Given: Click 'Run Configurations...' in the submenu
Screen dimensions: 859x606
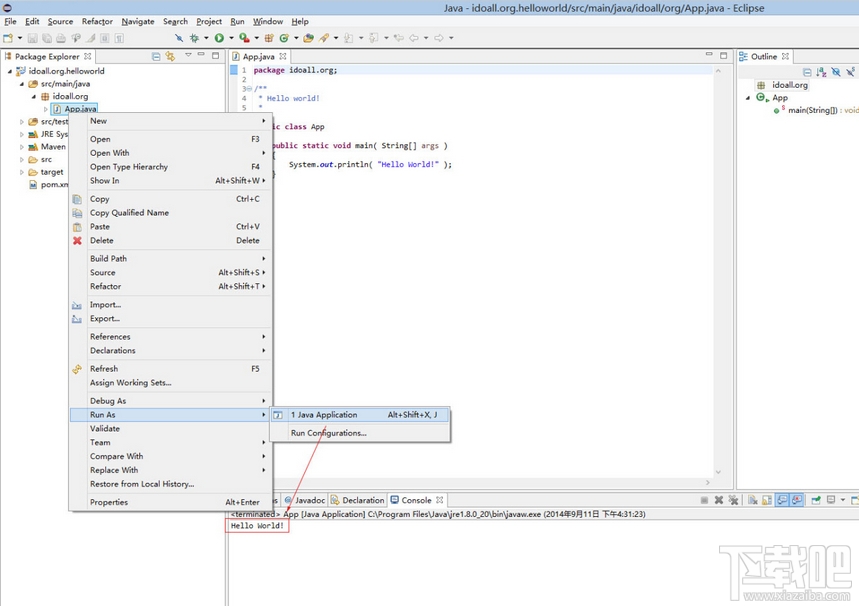Looking at the screenshot, I should pos(328,433).
